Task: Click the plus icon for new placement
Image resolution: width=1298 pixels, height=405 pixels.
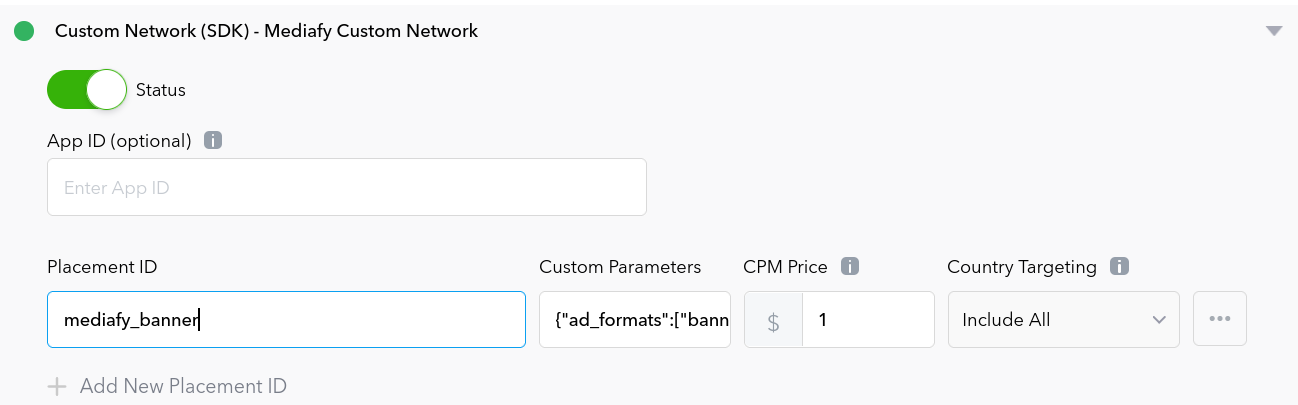Action: [57, 386]
